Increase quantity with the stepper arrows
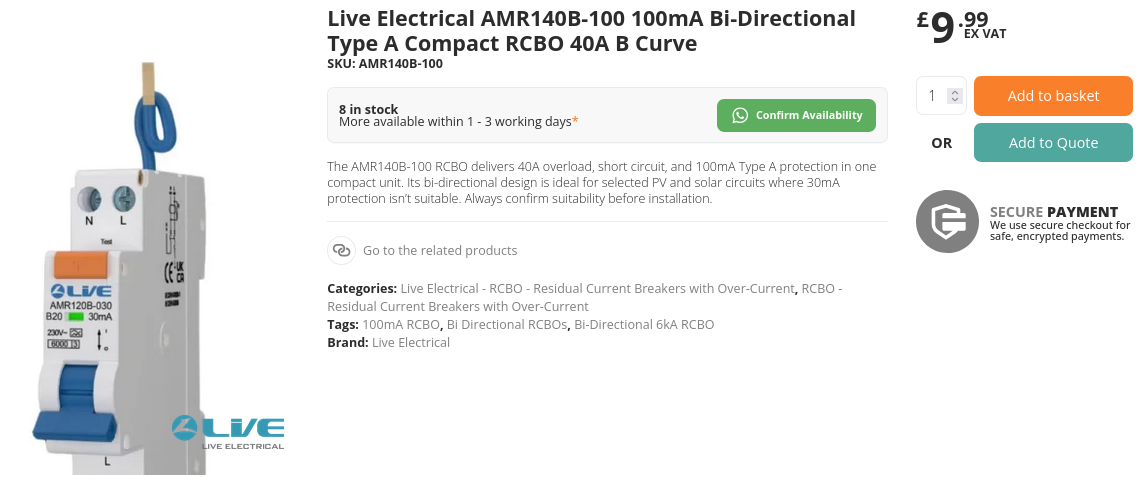Viewport: 1148px width, 491px height. 955,92
